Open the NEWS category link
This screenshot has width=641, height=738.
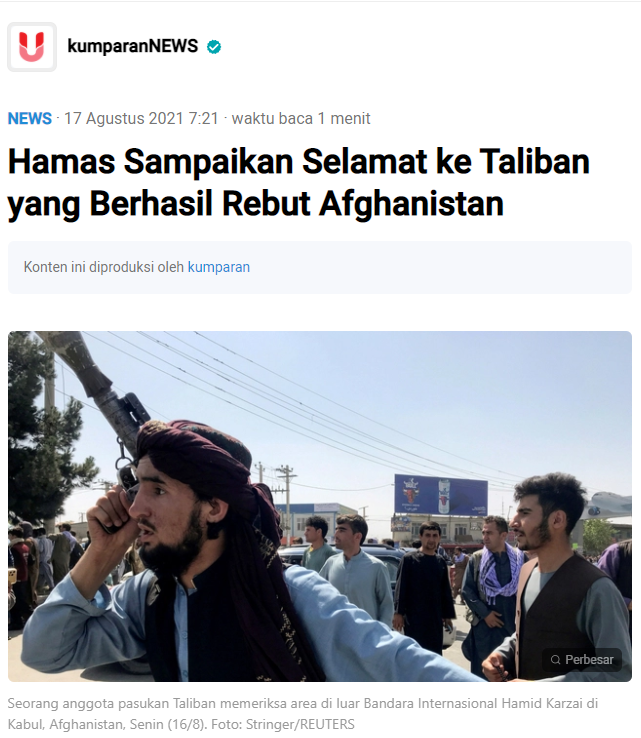pyautogui.click(x=30, y=119)
